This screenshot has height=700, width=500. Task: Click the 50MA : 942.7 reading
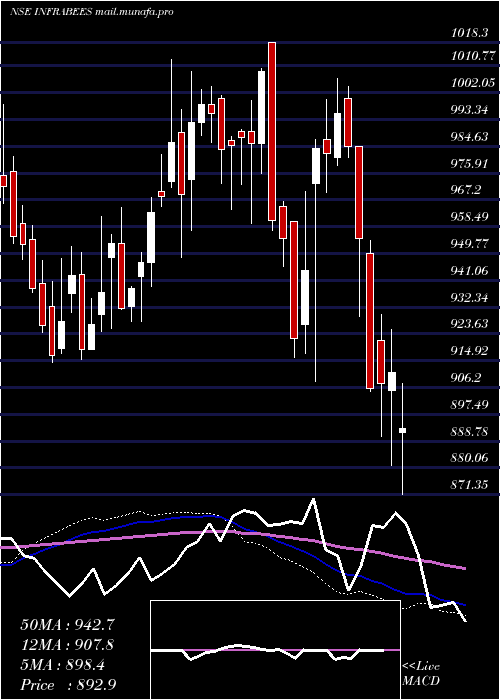click(68, 625)
